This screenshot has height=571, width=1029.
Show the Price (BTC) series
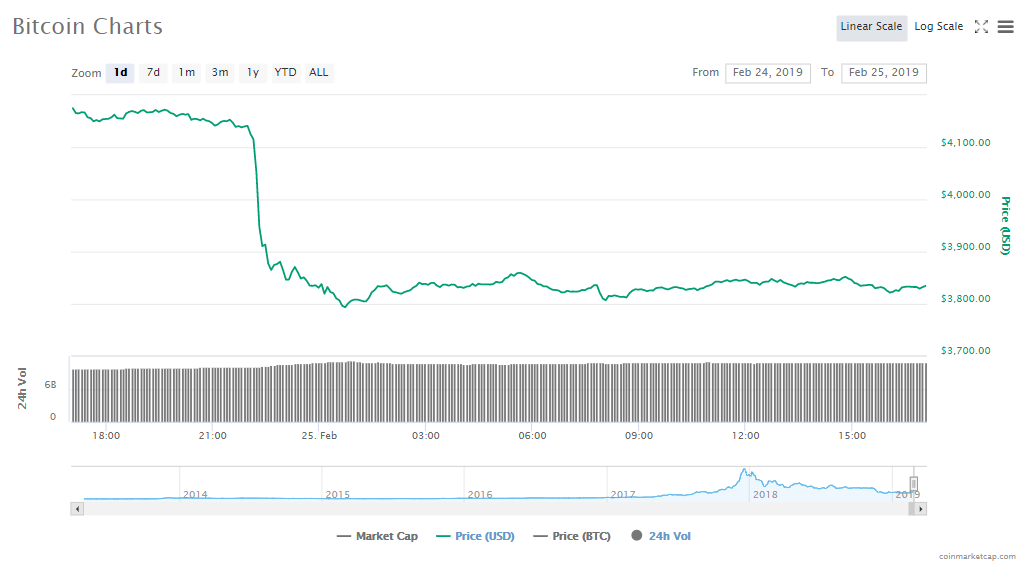coord(574,536)
